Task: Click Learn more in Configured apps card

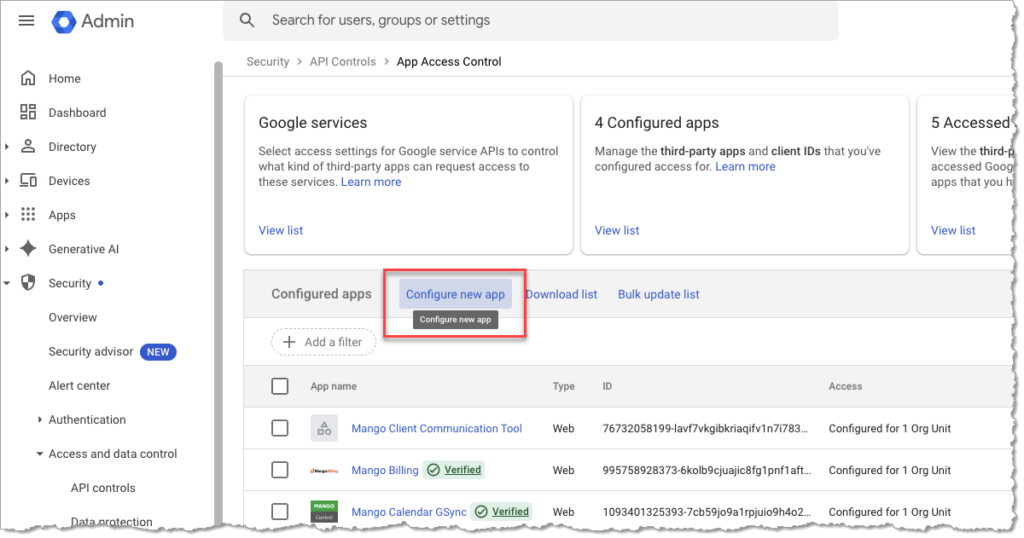Action: coord(745,166)
